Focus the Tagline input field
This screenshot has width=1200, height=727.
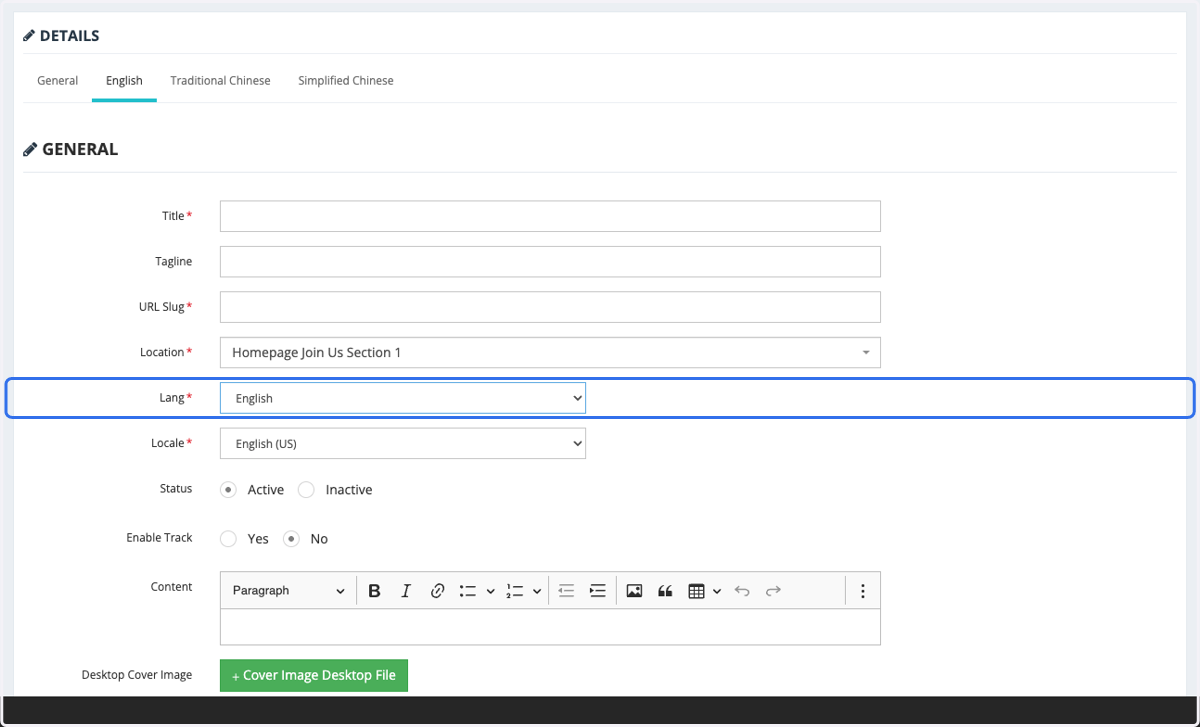coord(550,261)
